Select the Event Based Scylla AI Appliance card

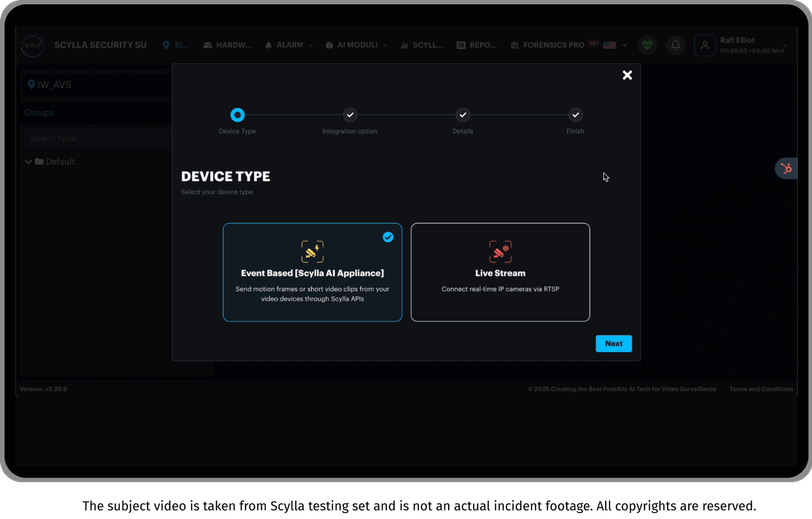pyautogui.click(x=312, y=272)
